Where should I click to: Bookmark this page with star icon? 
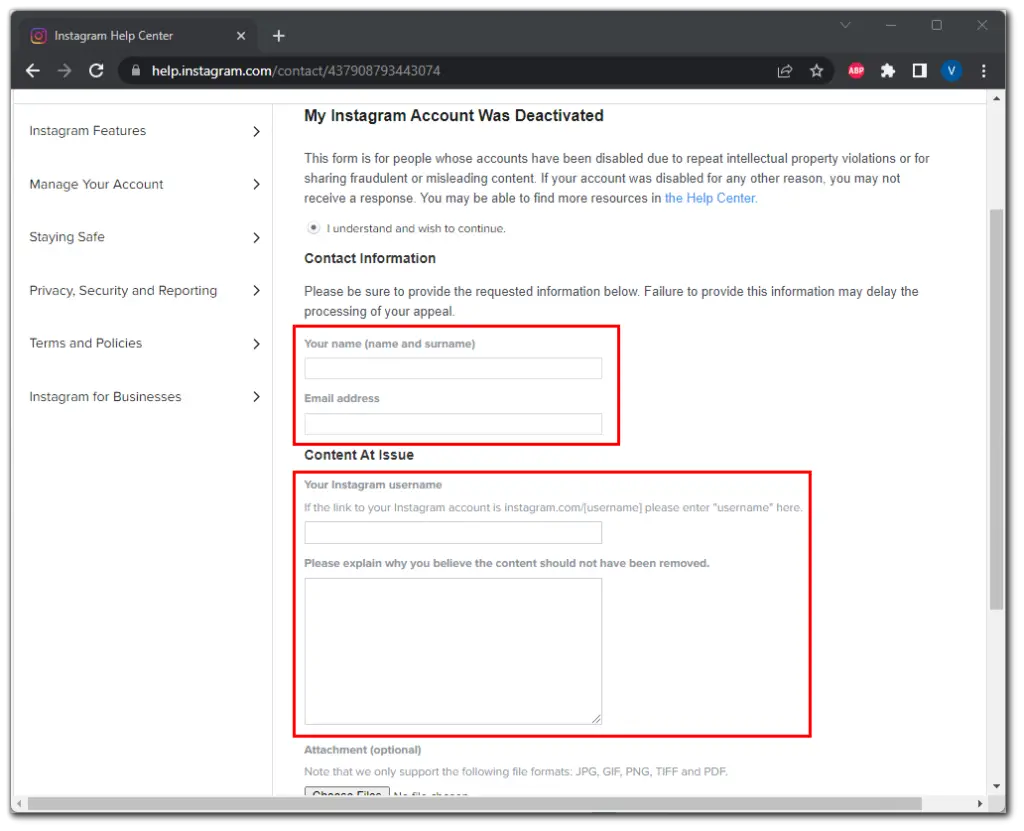(816, 71)
